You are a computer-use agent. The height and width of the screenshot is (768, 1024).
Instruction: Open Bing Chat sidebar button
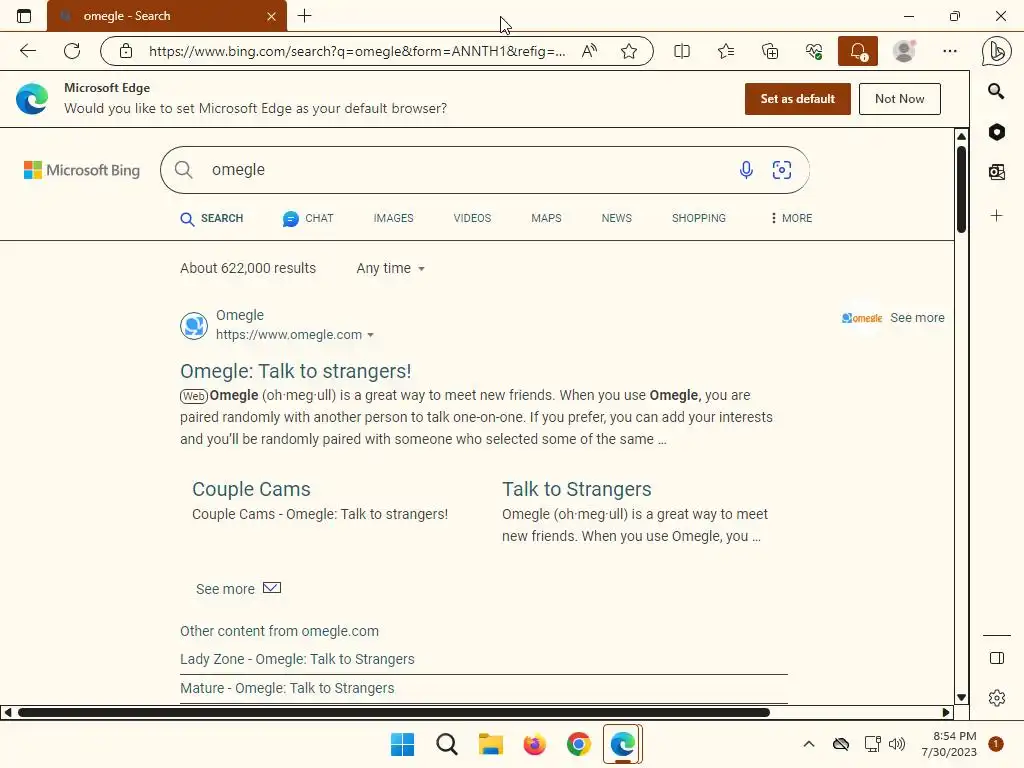click(x=996, y=52)
